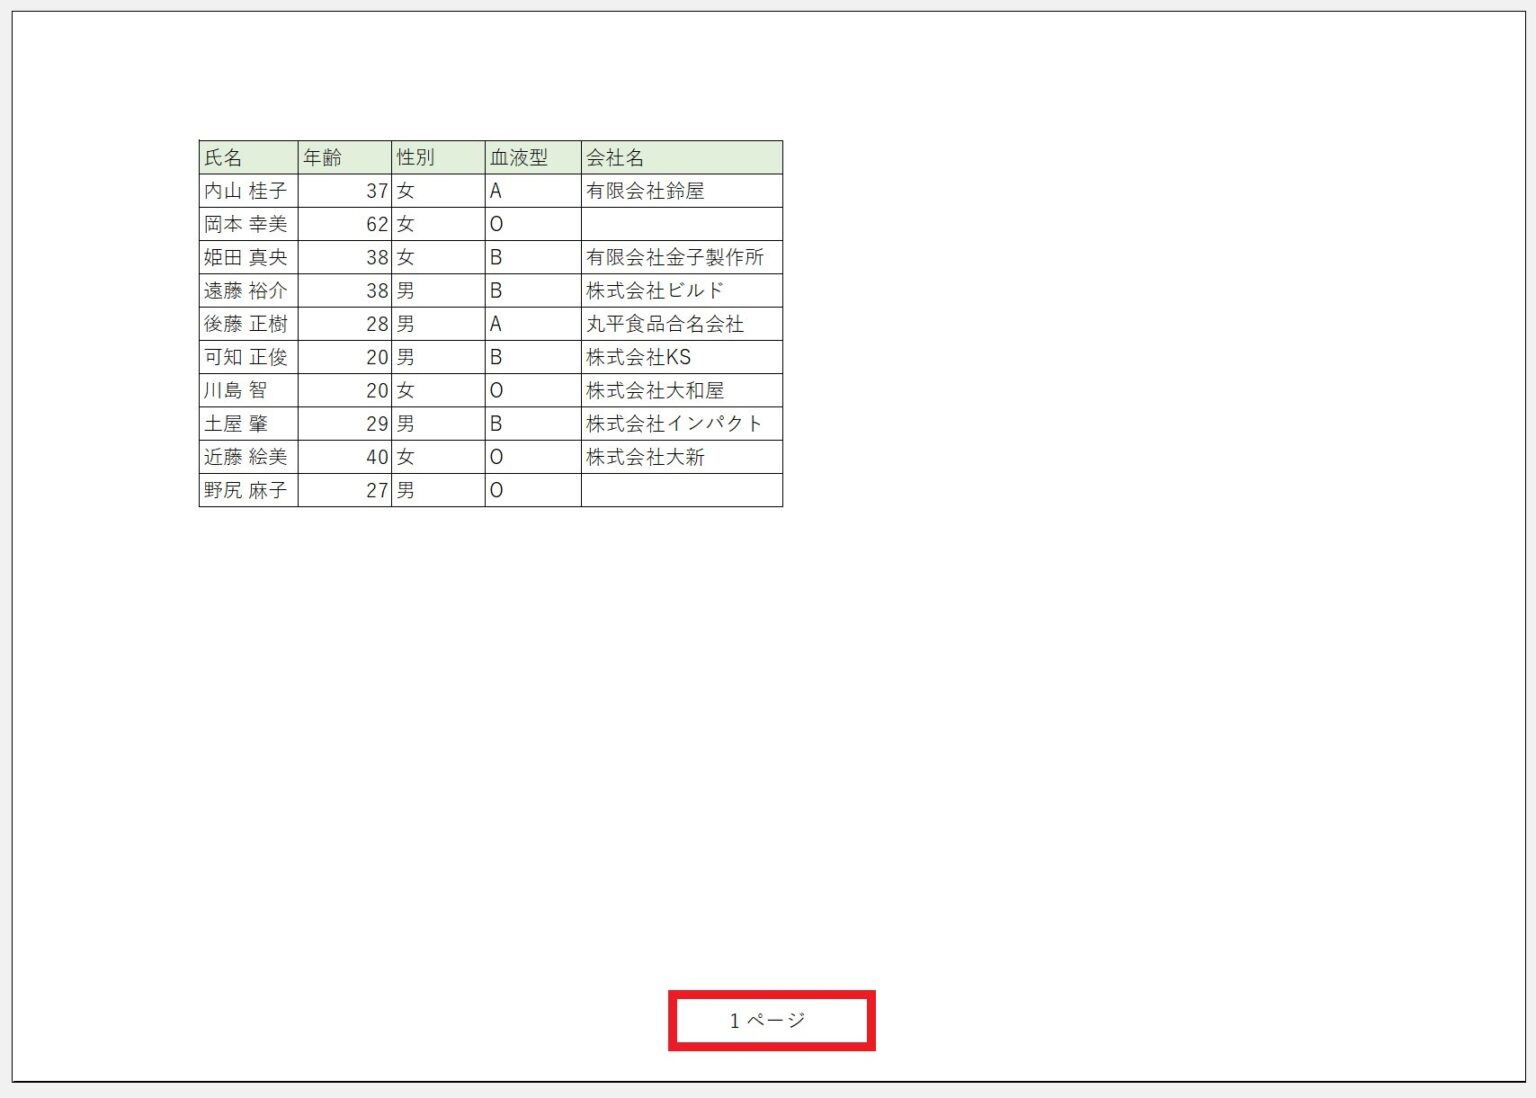Select the name cell 野尻 麻子
Viewport: 1536px width, 1098px height.
(x=245, y=490)
